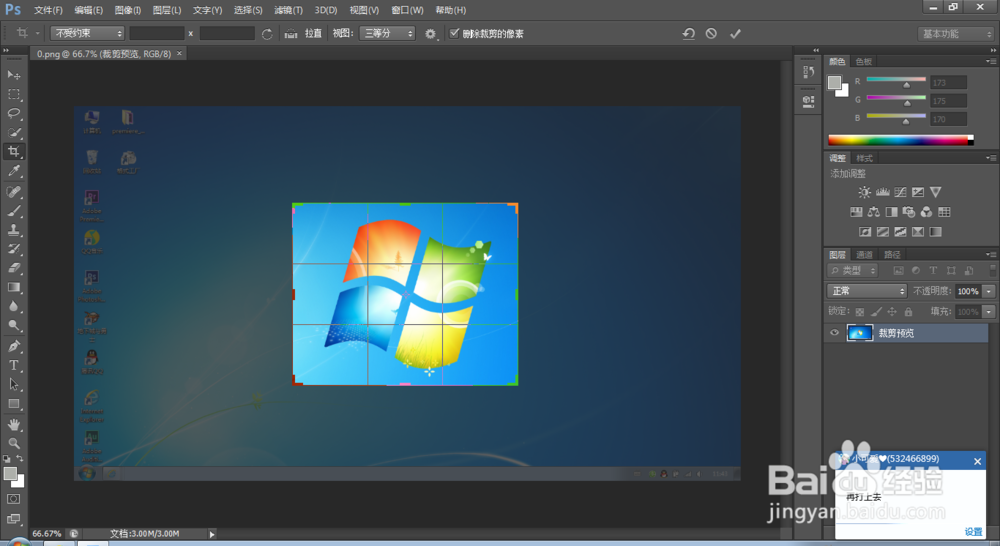Open the Color panel flyout menu
This screenshot has width=1000, height=546.
(990, 61)
